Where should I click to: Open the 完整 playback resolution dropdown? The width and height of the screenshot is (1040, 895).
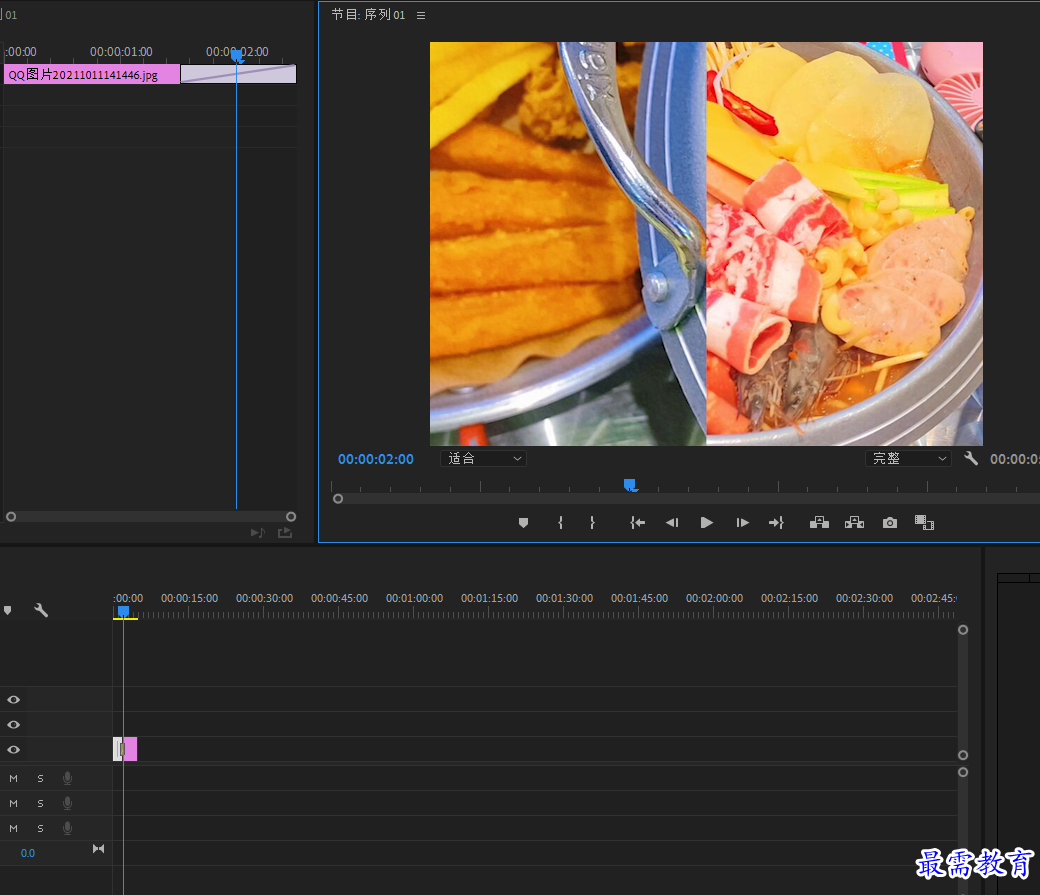click(x=908, y=458)
